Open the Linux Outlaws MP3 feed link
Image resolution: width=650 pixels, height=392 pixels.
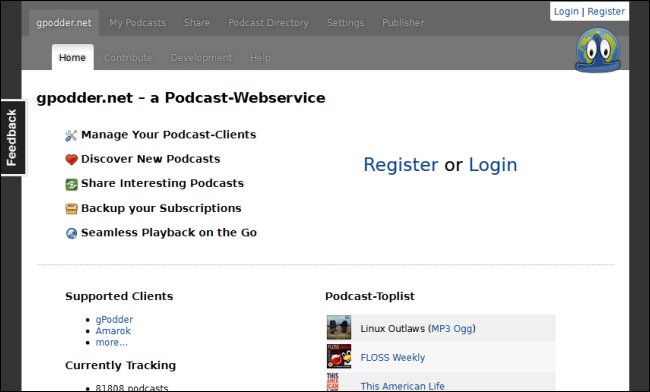441,329
